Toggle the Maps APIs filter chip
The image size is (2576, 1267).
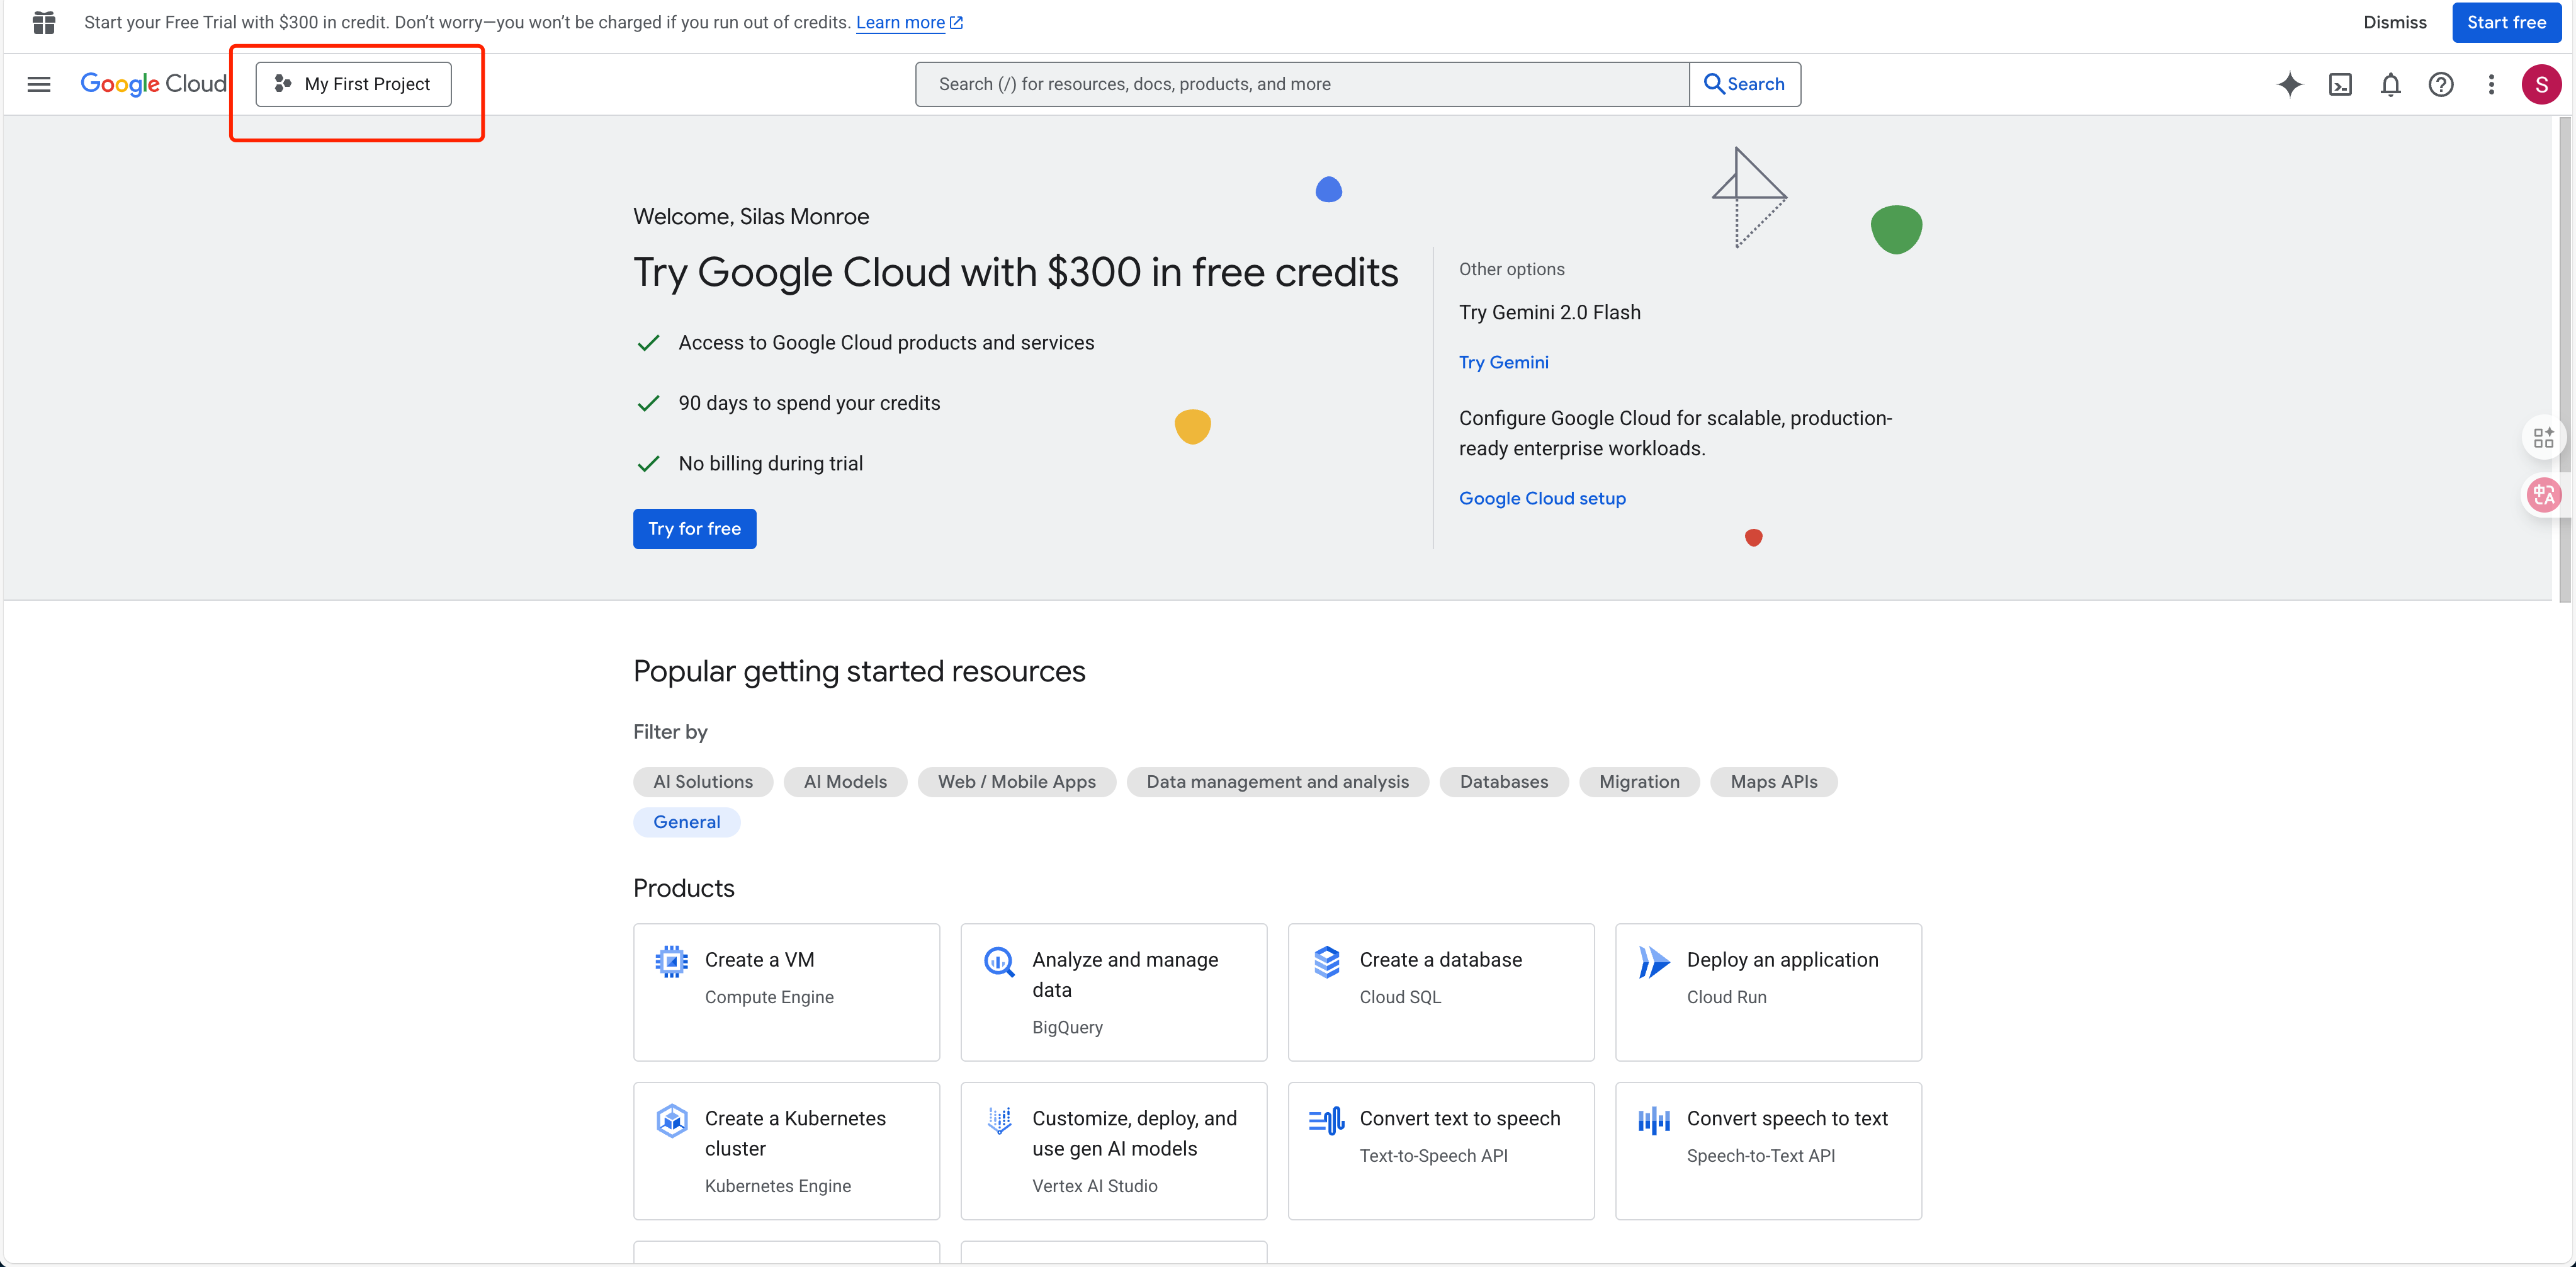1773,782
